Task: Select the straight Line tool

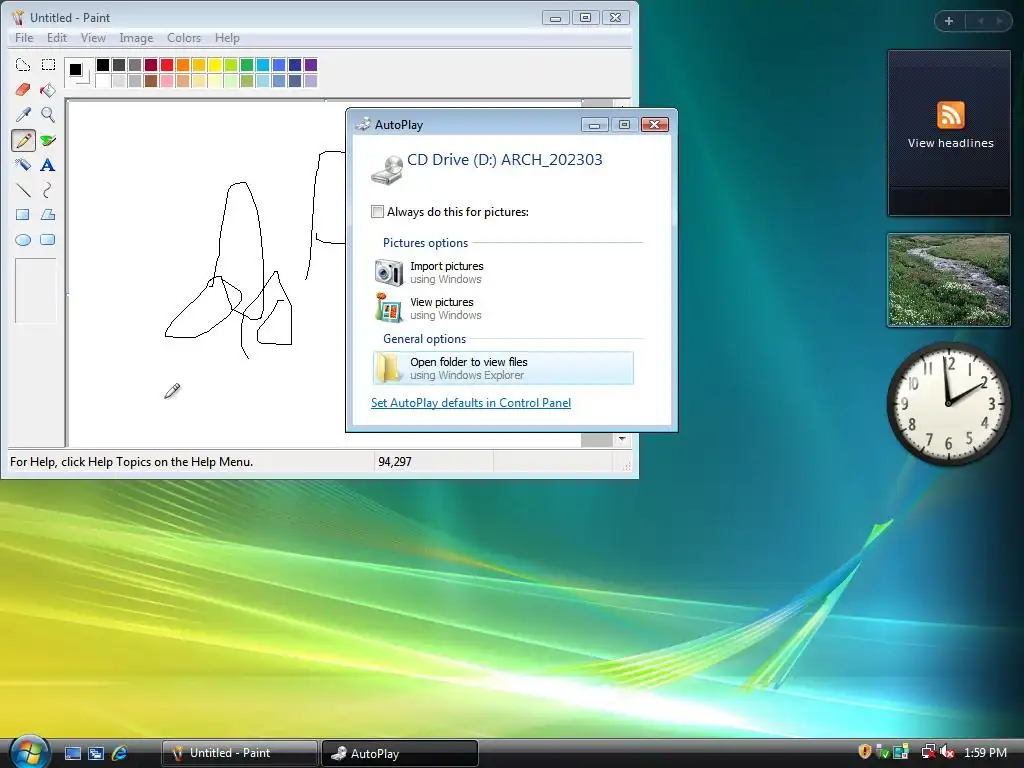Action: [23, 190]
